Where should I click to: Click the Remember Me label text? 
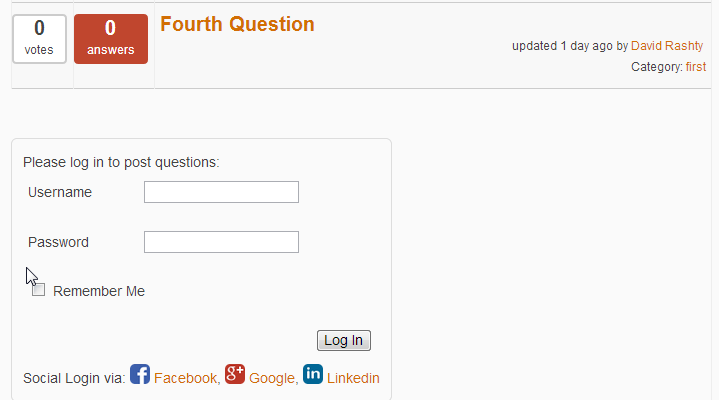point(99,291)
